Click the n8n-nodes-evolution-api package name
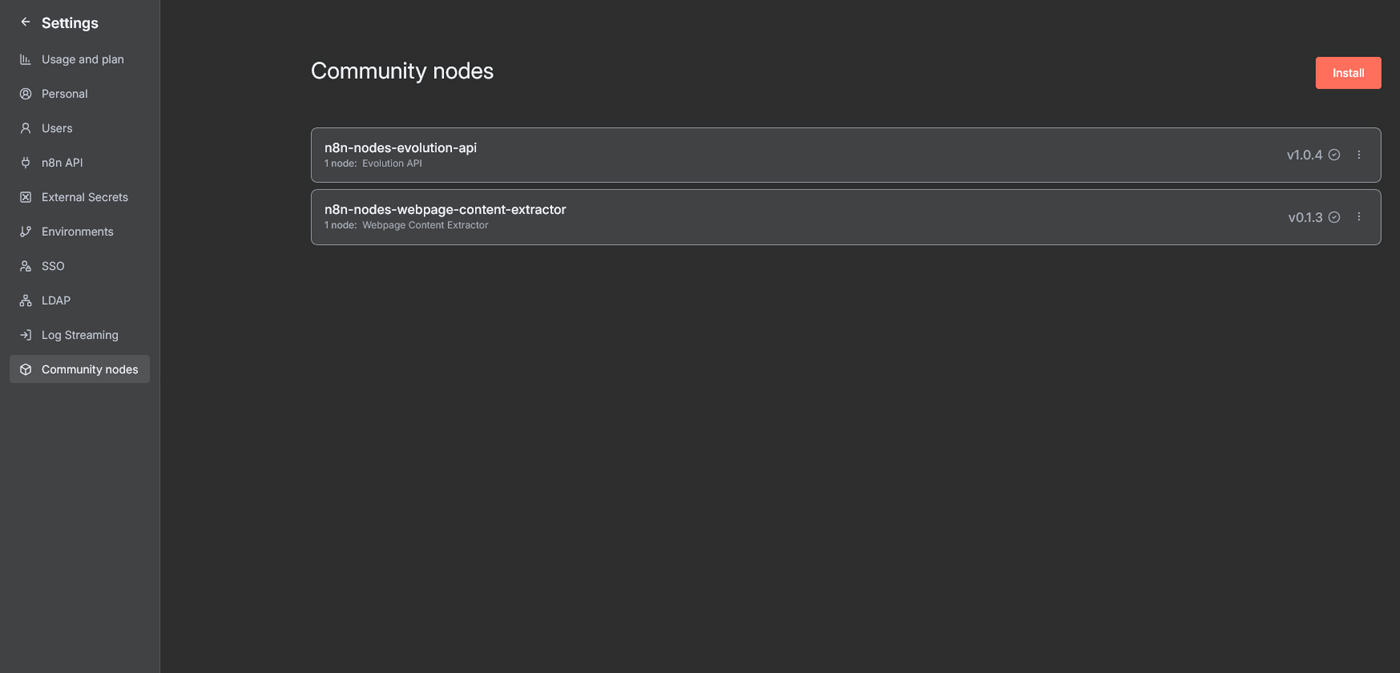 [x=400, y=147]
